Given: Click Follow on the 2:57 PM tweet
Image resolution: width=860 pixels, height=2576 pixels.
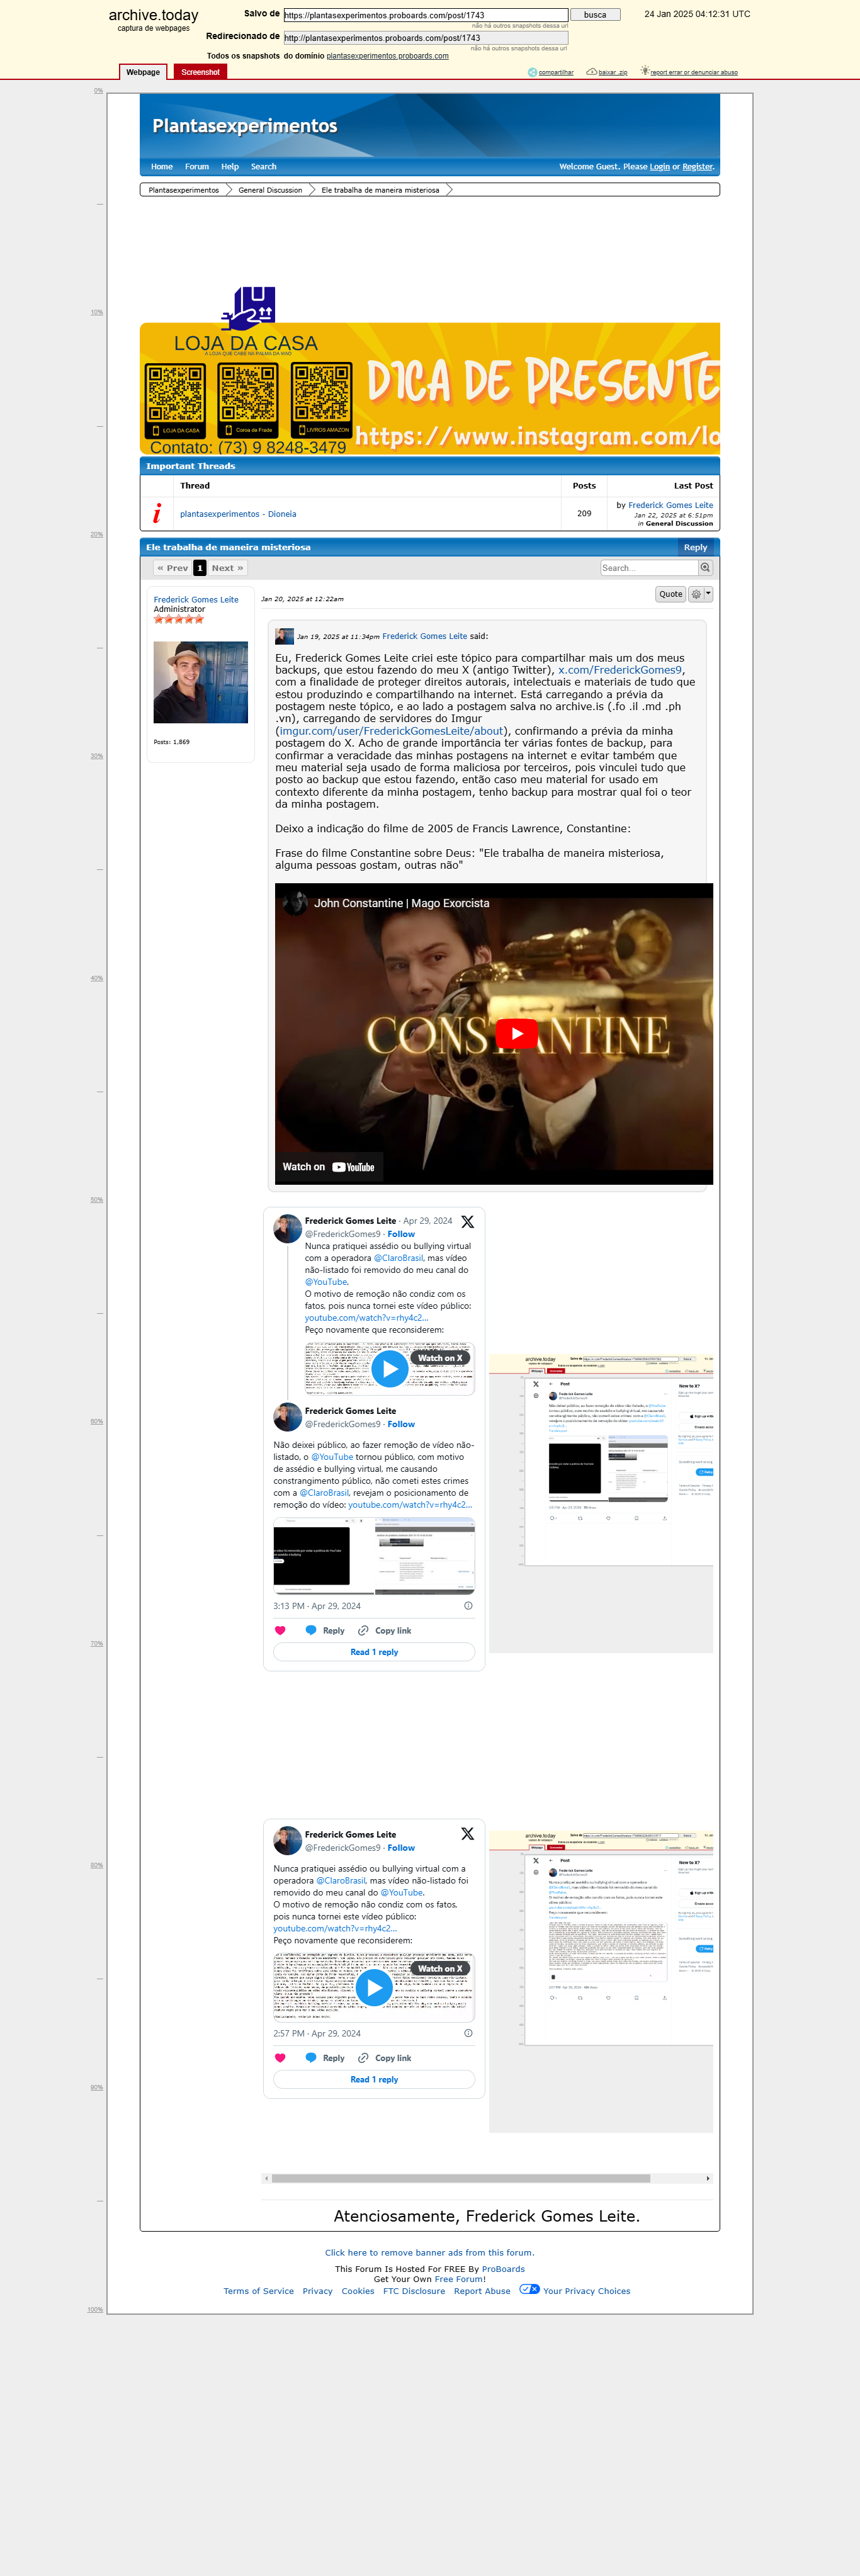Looking at the screenshot, I should (x=401, y=1848).
